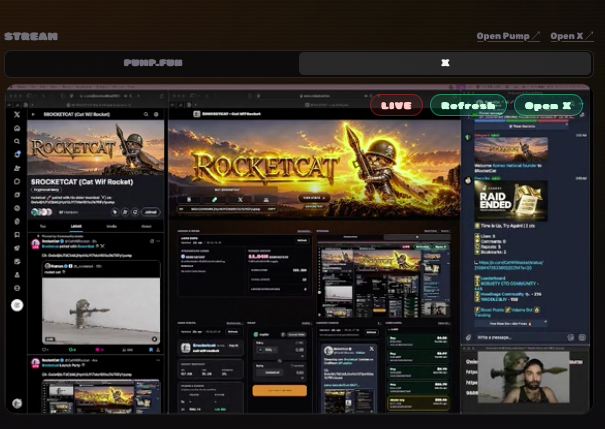Open Home in the X sidebar
Viewport: 605px width, 429px height.
click(17, 128)
